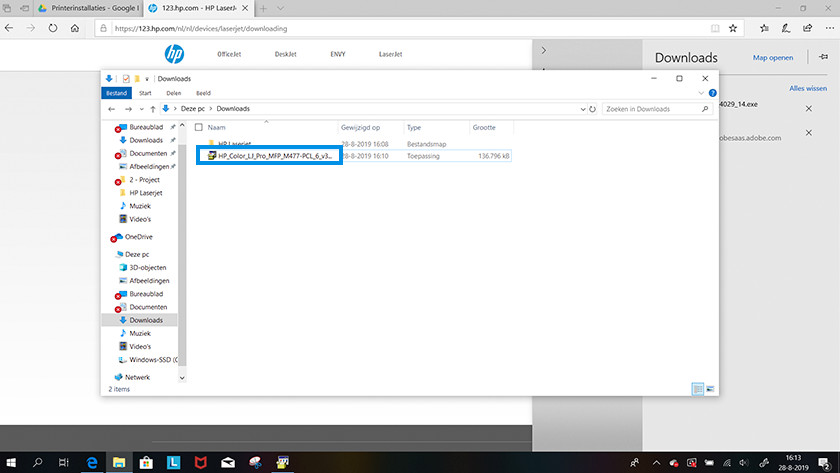Open the Bestand tab in Explorer

point(116,93)
